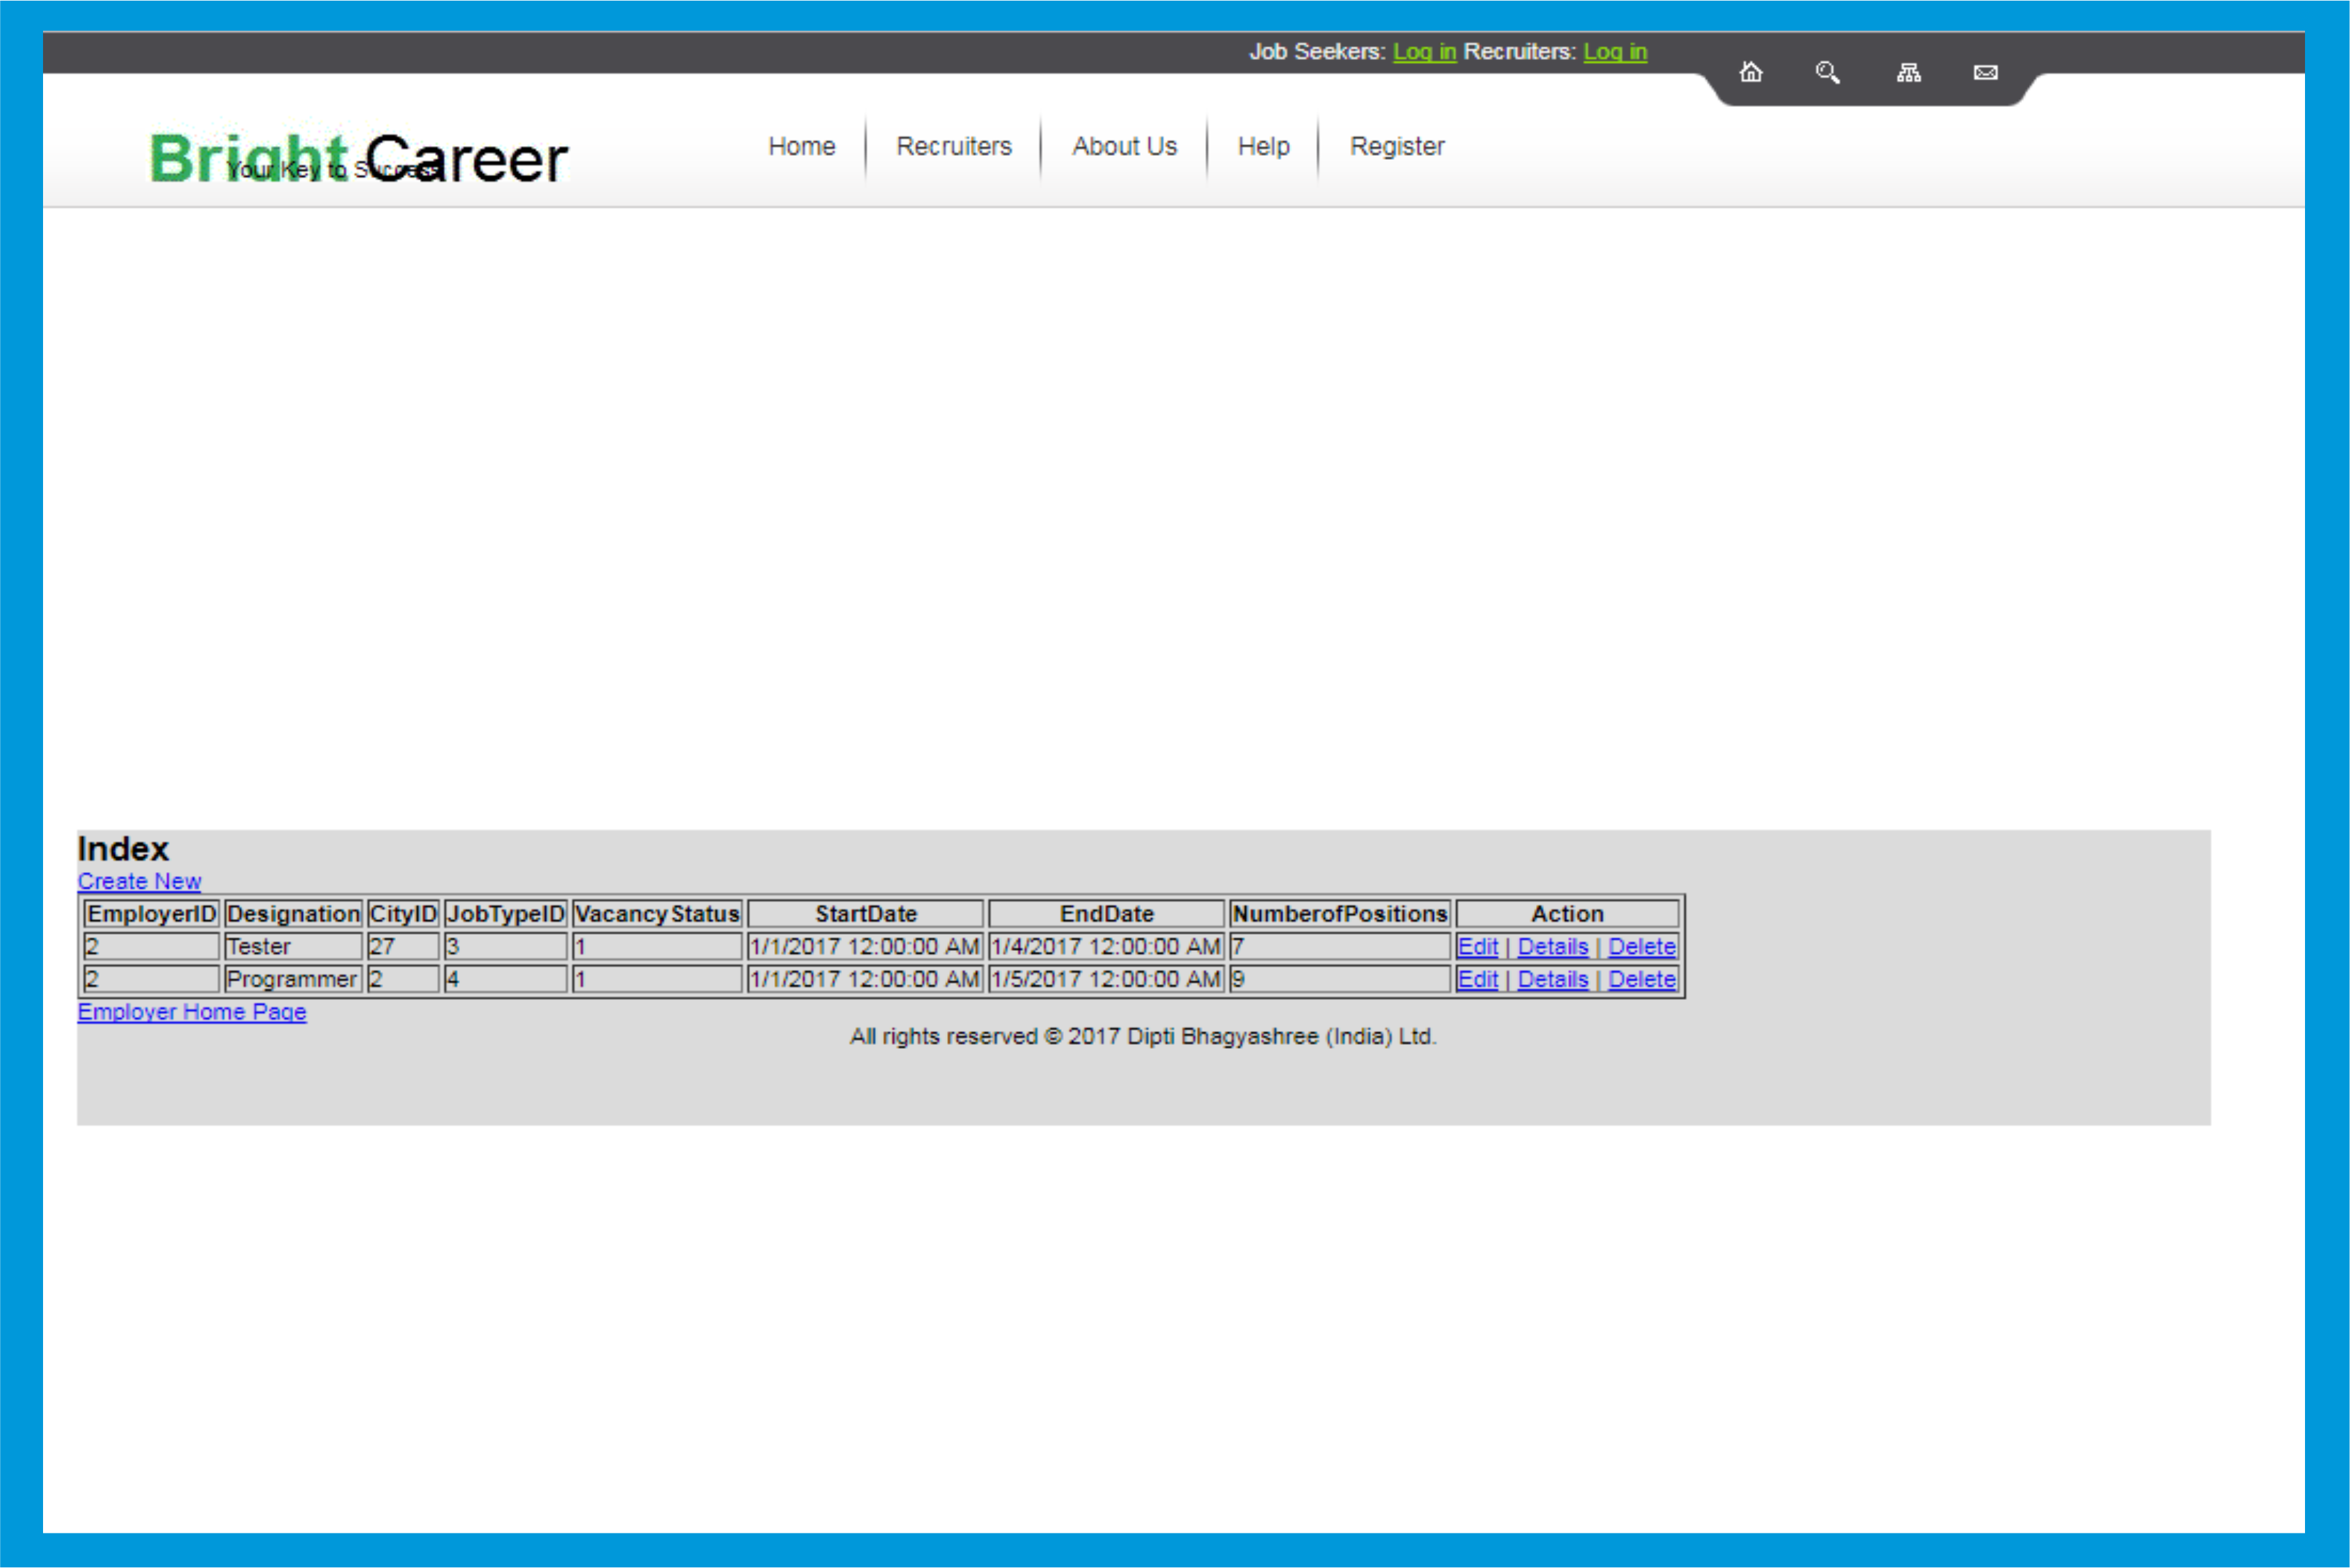Click Edit action for Tester vacancy
Viewport: 2350px width, 1568px height.
pyautogui.click(x=1475, y=945)
